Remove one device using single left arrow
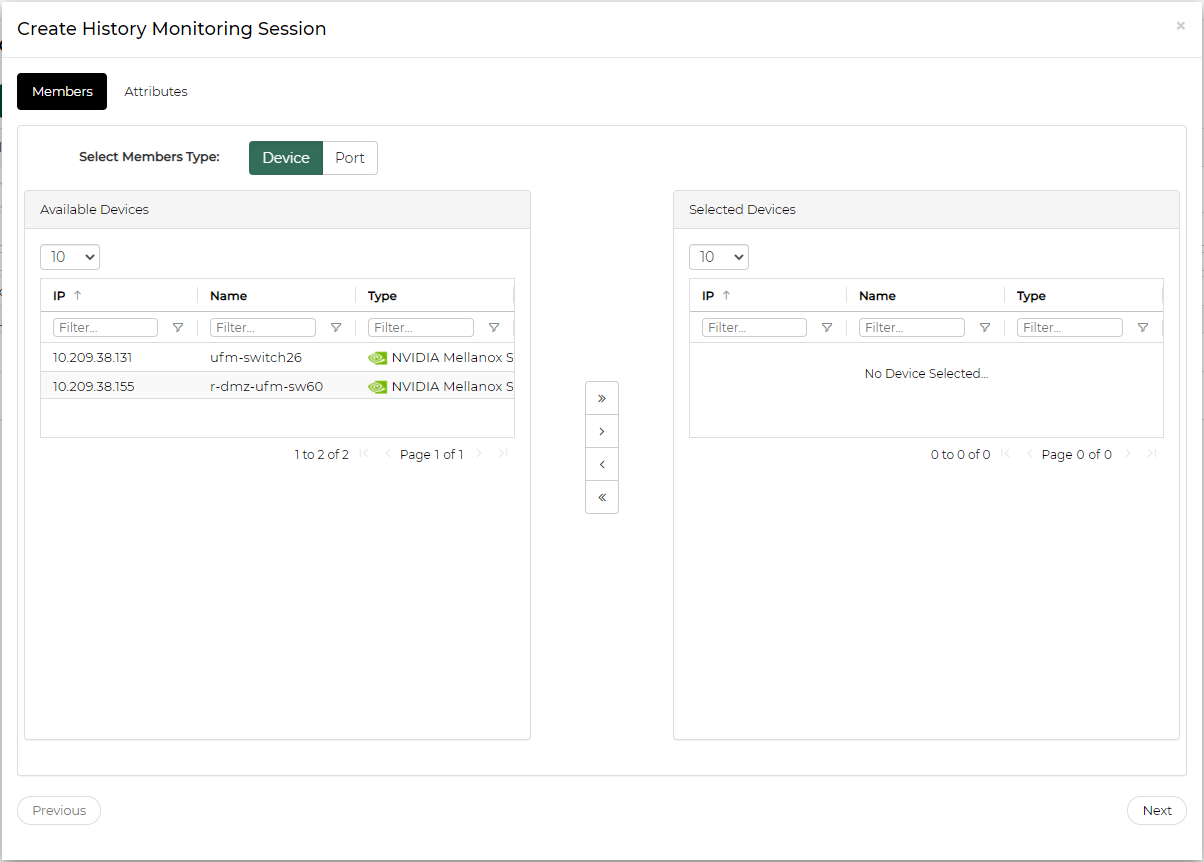This screenshot has width=1204, height=862. [602, 464]
